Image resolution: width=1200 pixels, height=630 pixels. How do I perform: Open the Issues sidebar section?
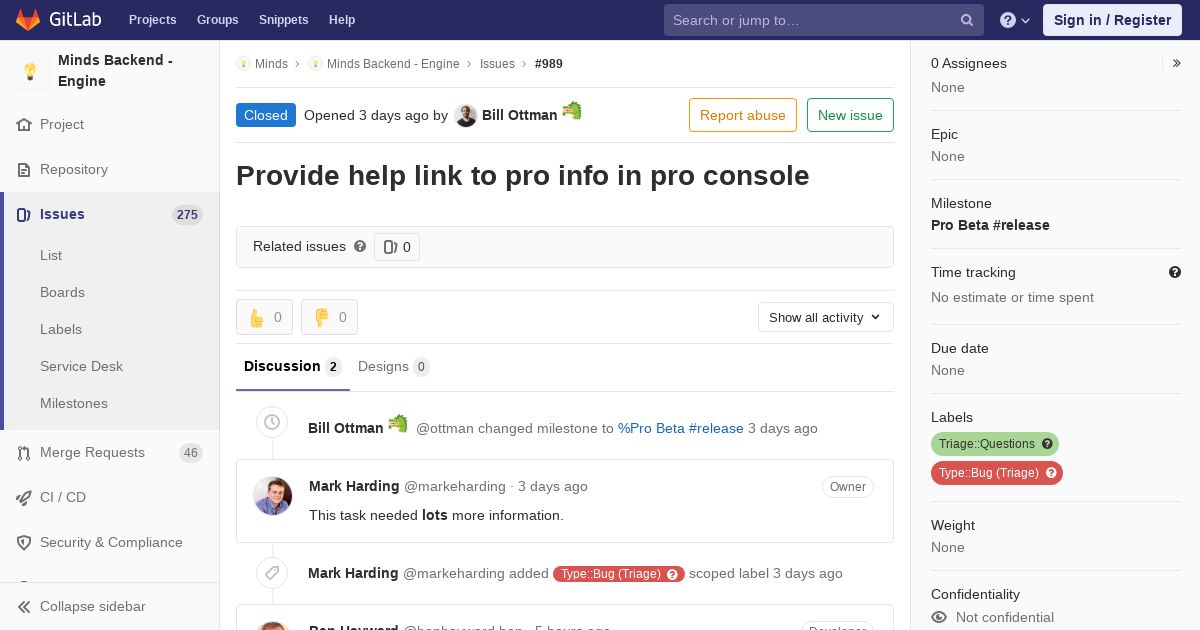tap(110, 215)
